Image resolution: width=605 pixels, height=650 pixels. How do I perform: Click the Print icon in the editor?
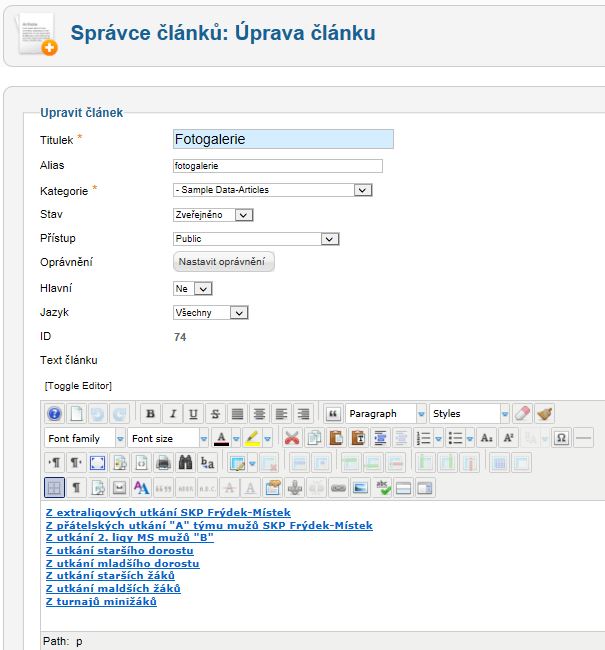pos(162,463)
